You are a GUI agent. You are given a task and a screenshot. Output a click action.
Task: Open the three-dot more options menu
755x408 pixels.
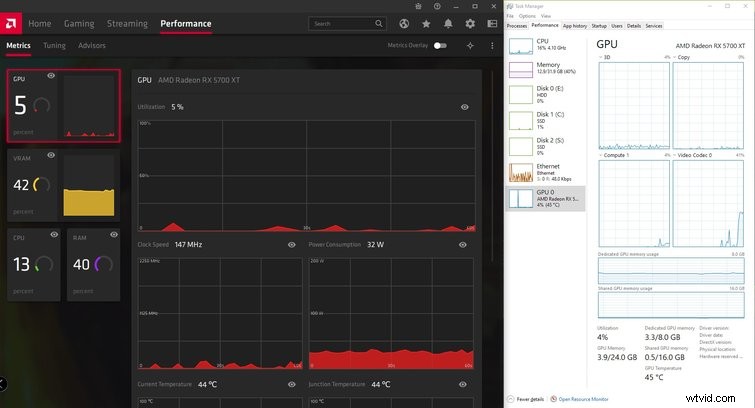[492, 45]
